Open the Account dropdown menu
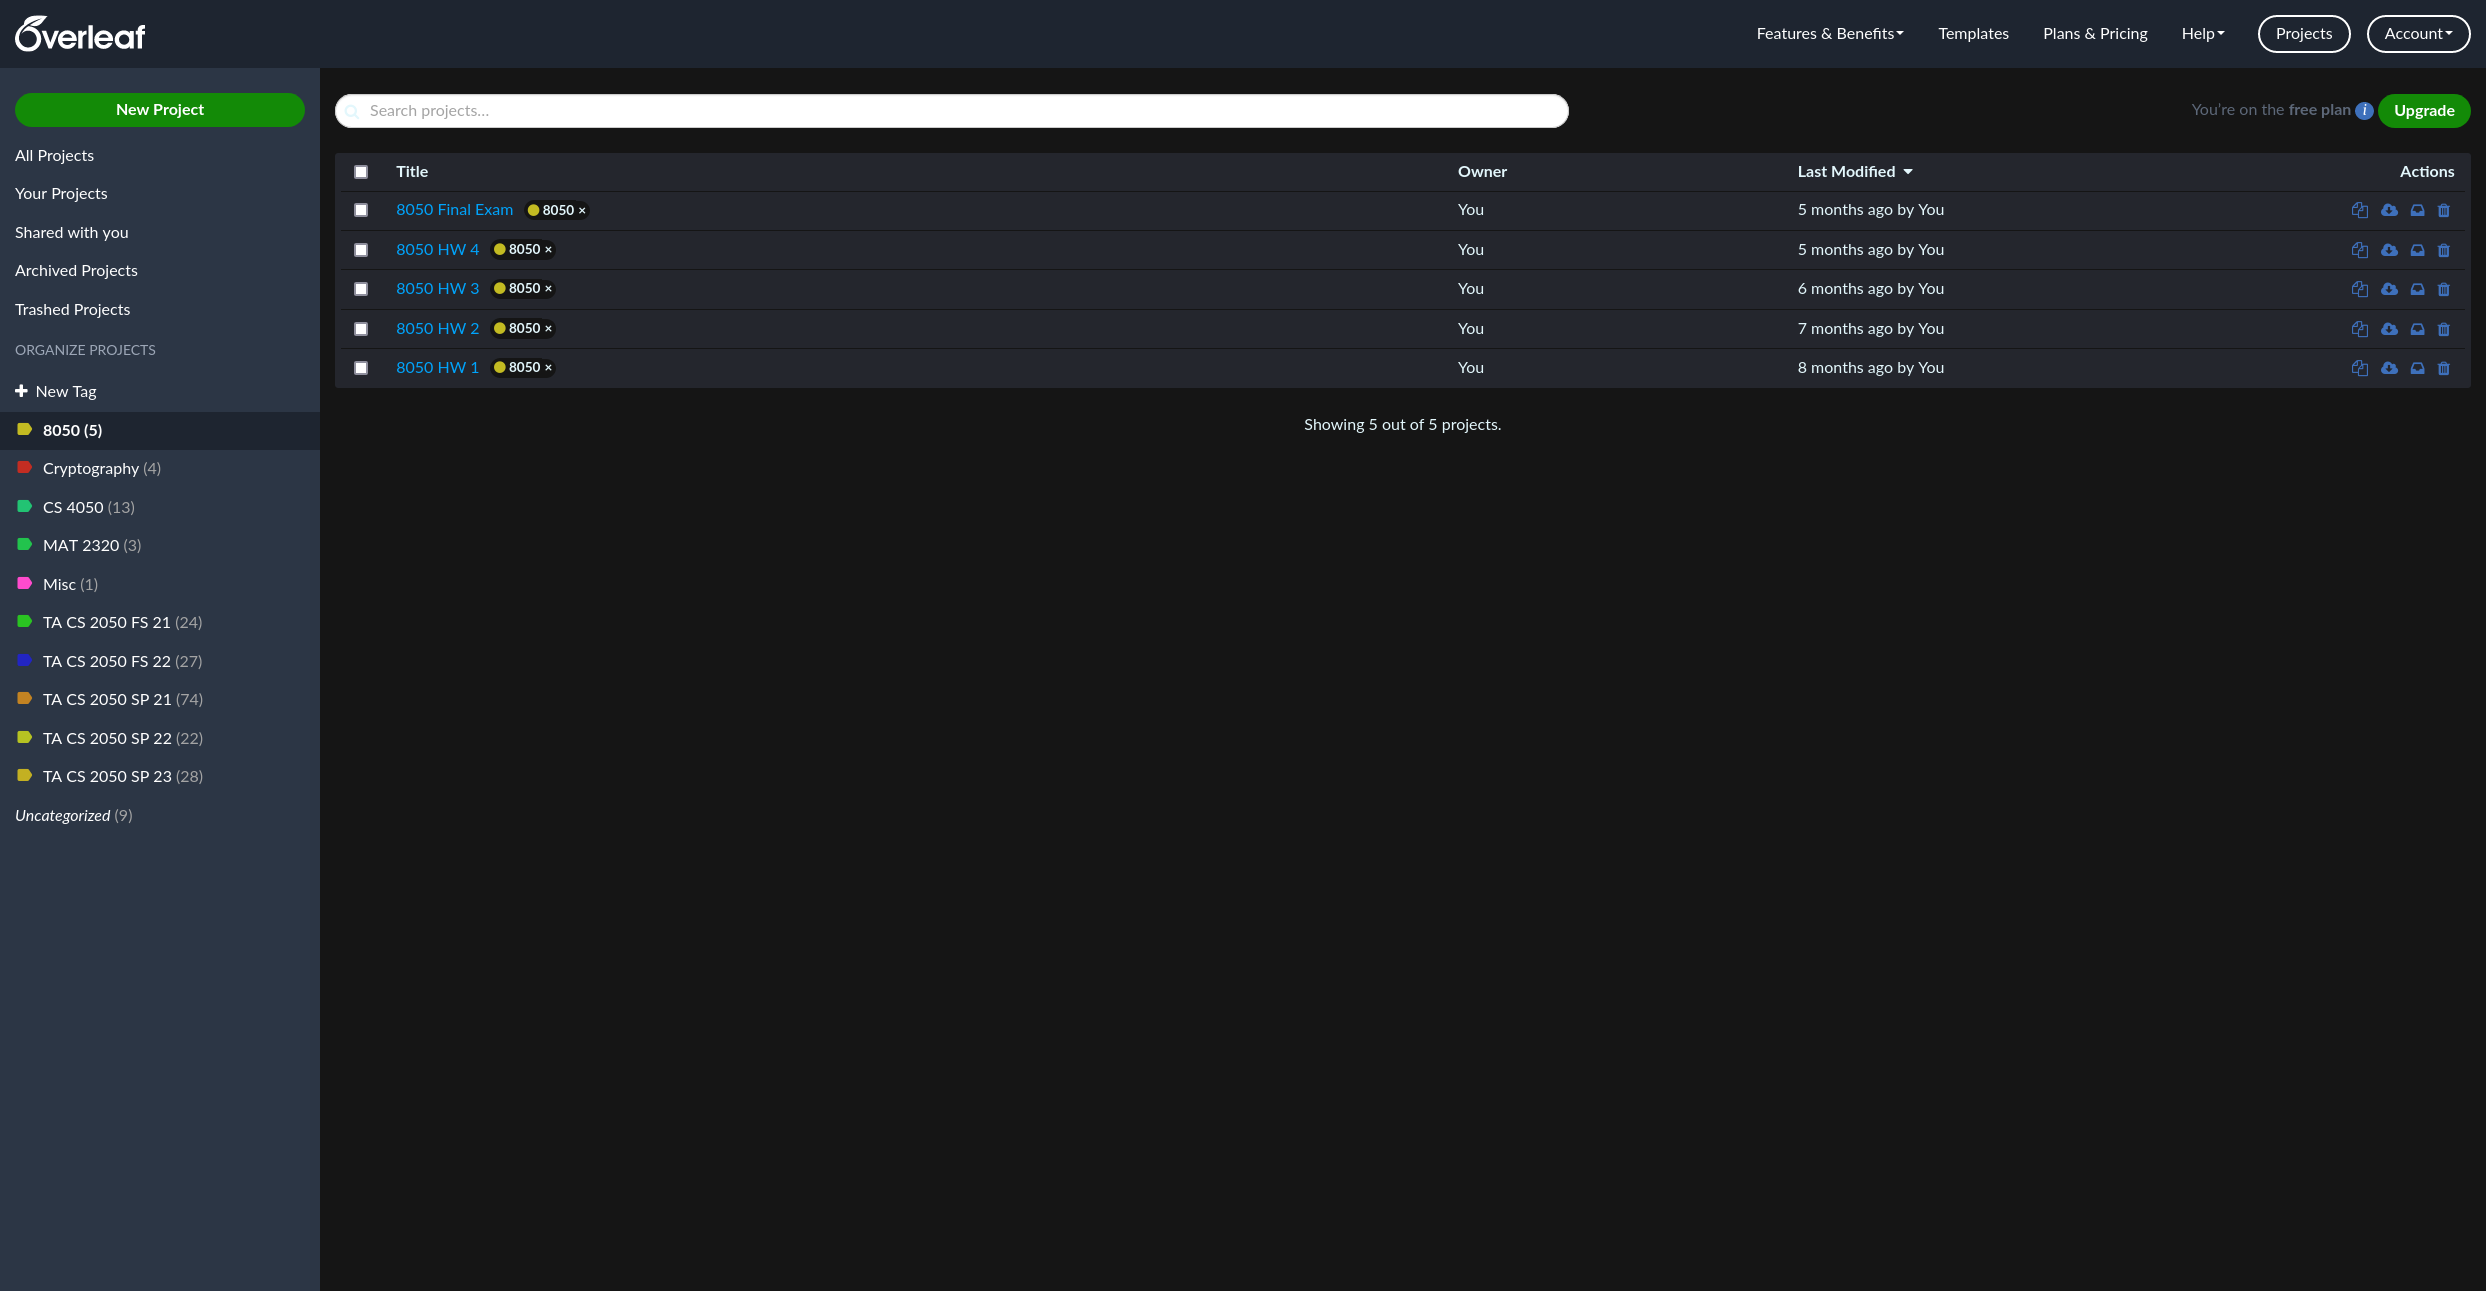The height and width of the screenshot is (1291, 2486). click(x=2418, y=34)
